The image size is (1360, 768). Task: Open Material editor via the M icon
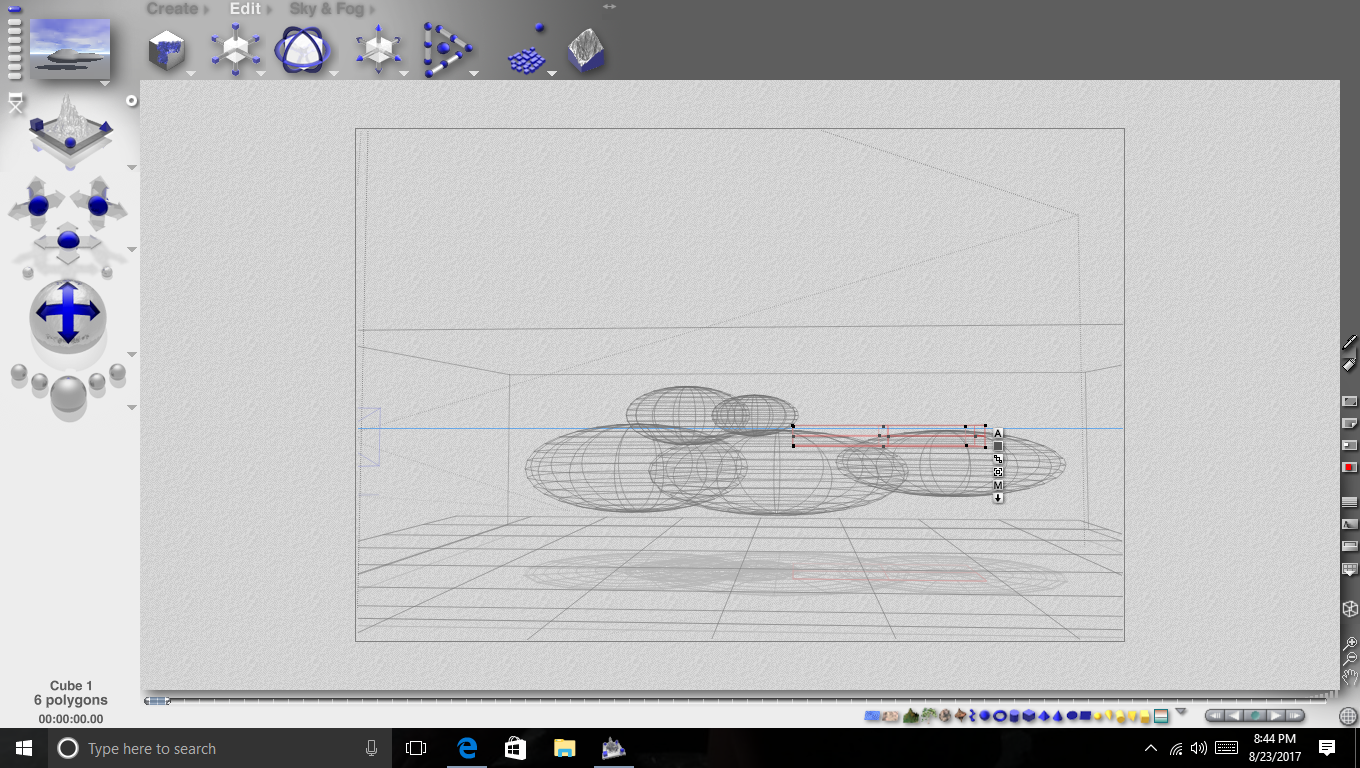coord(998,485)
